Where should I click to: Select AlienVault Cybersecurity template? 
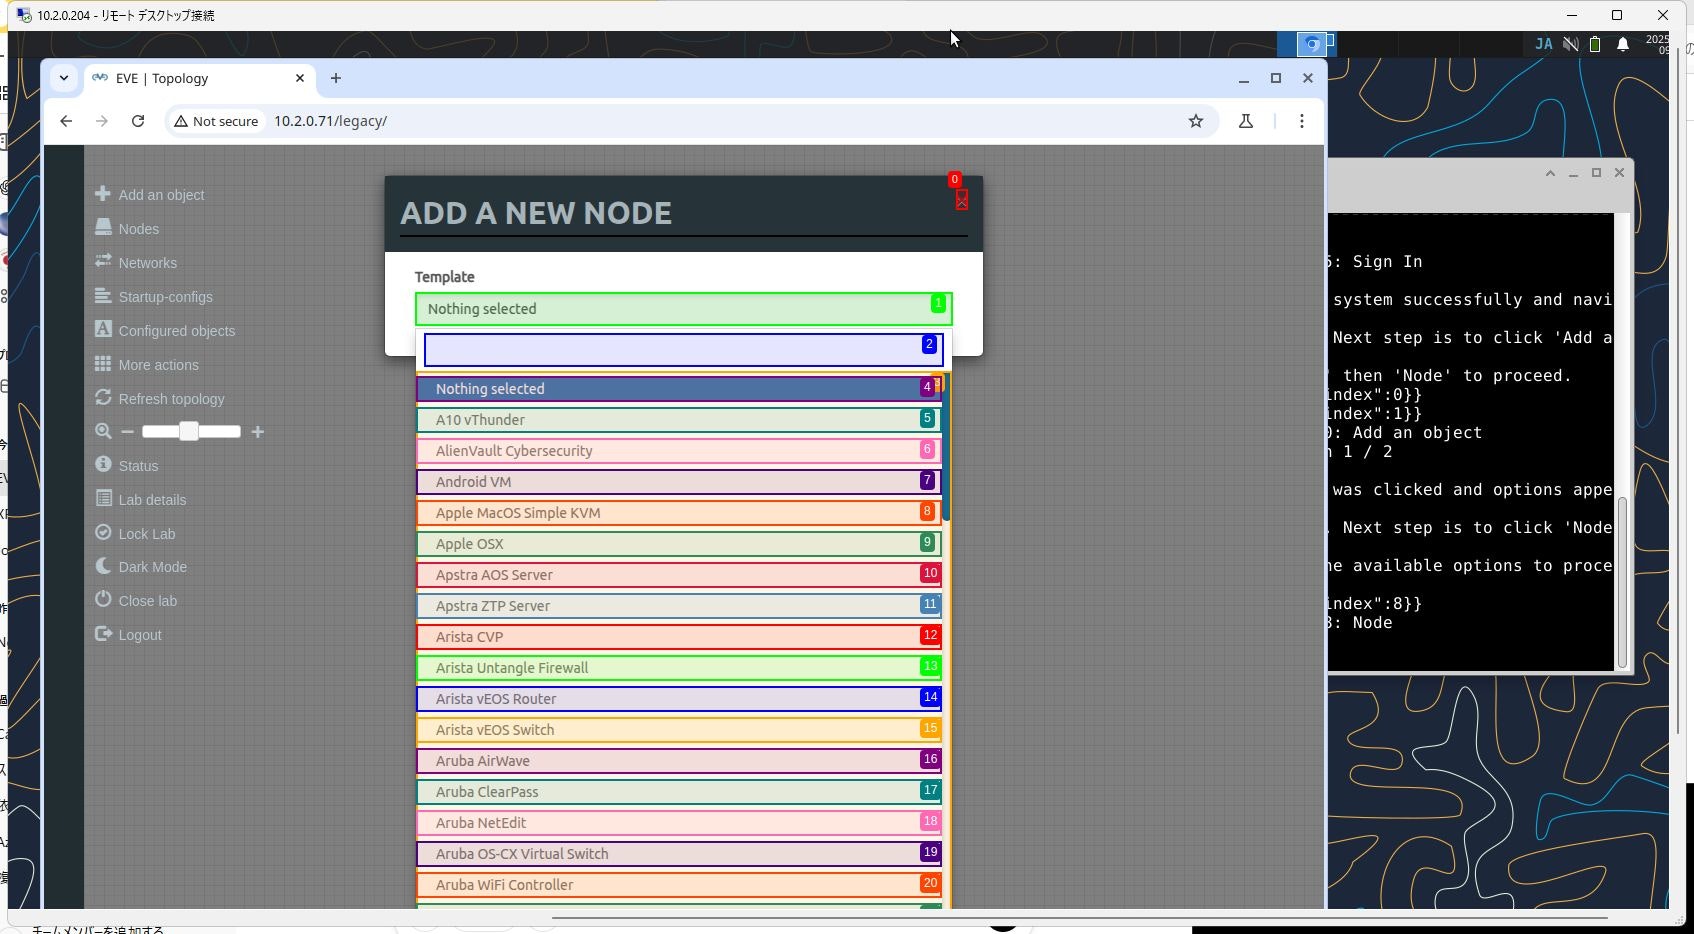[679, 451]
